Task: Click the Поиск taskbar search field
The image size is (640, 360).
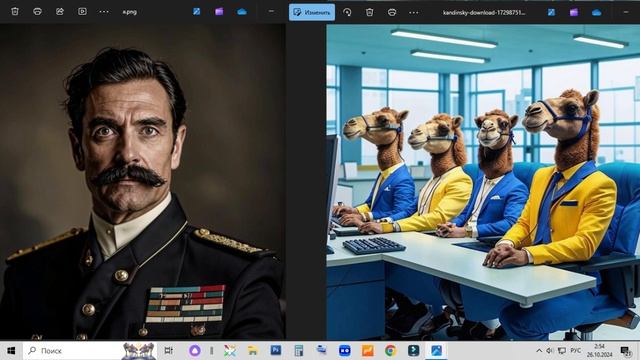Action: pos(90,351)
